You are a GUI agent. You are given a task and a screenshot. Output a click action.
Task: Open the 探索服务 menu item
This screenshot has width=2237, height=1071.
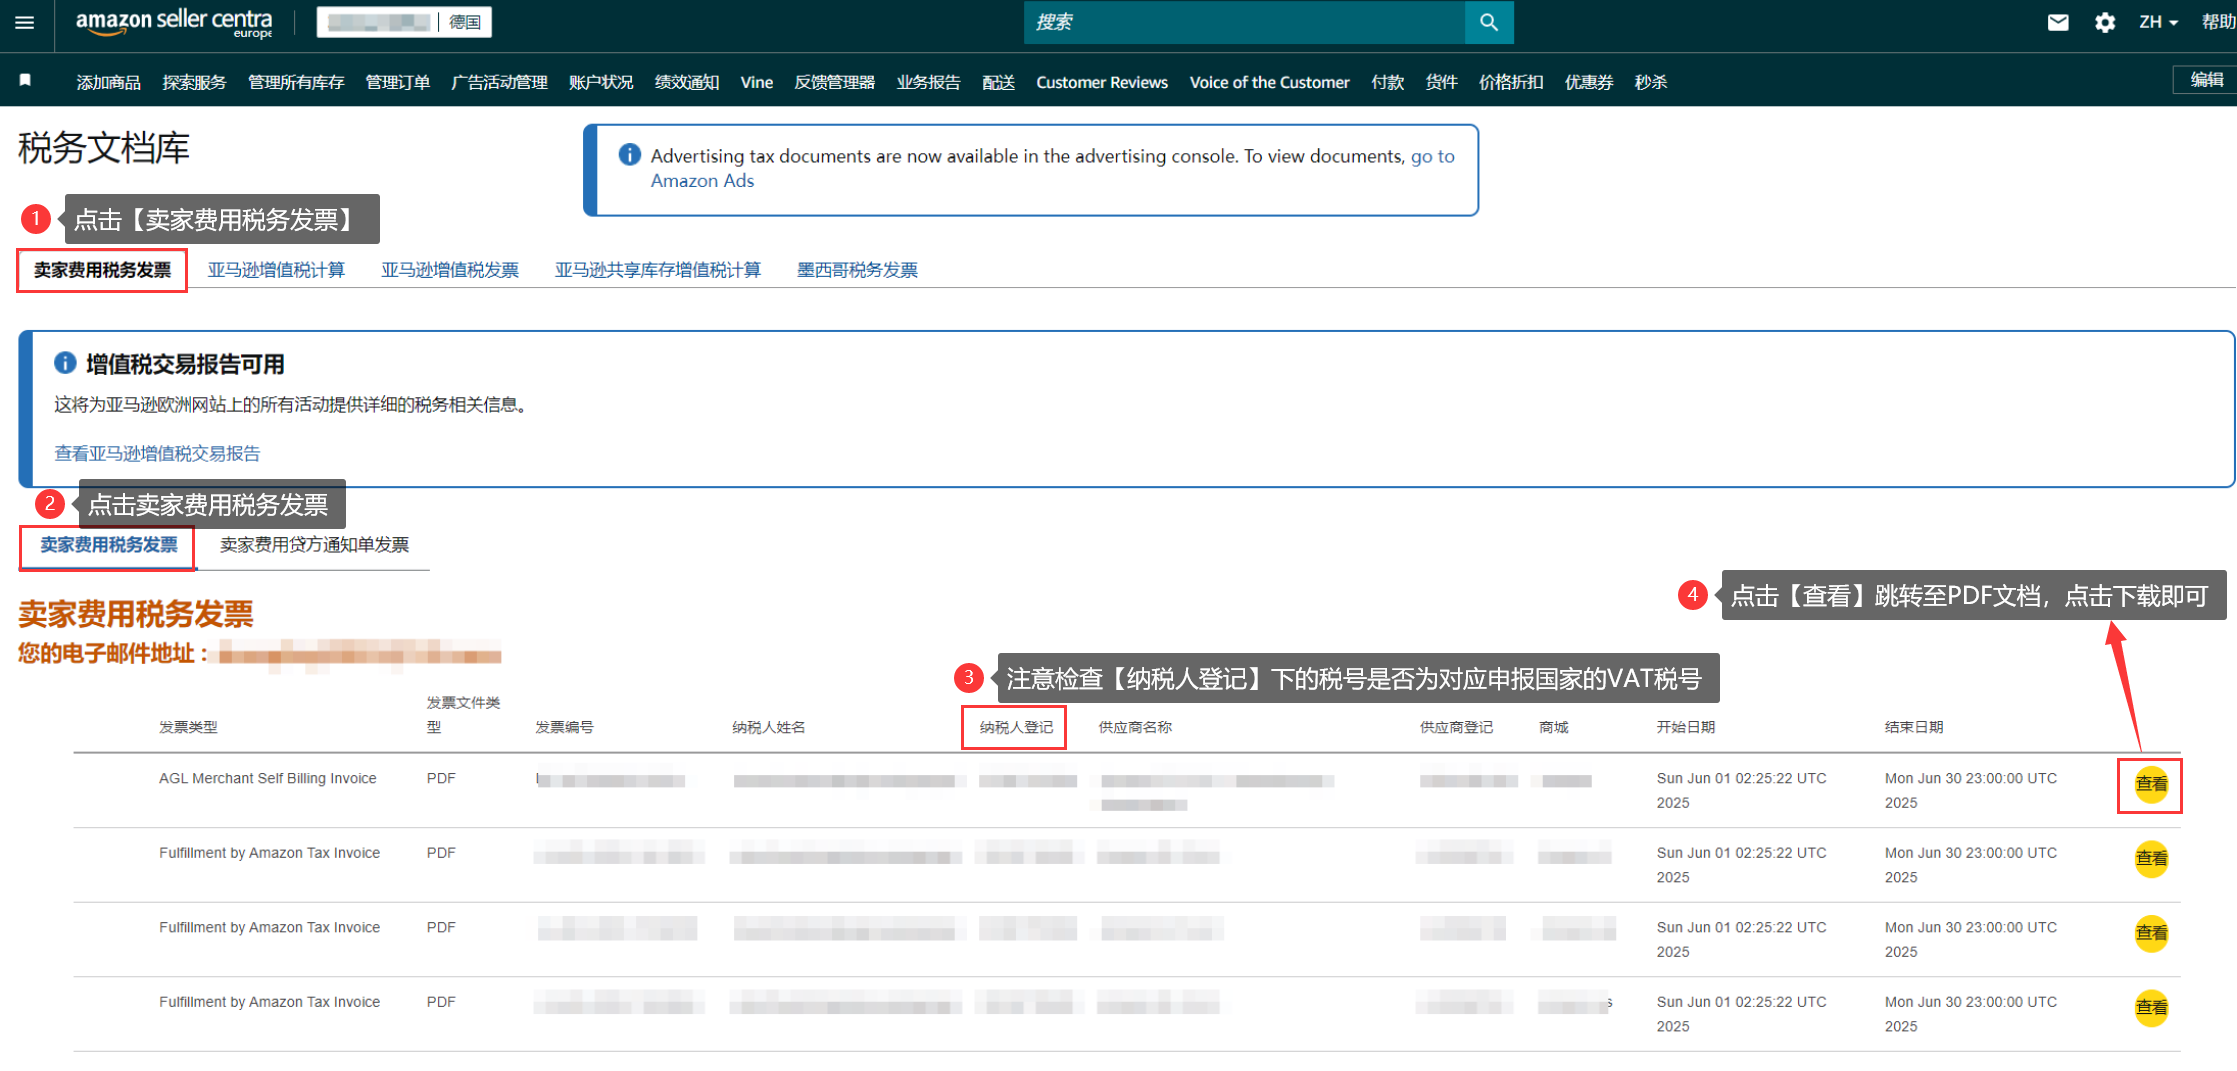pos(194,82)
